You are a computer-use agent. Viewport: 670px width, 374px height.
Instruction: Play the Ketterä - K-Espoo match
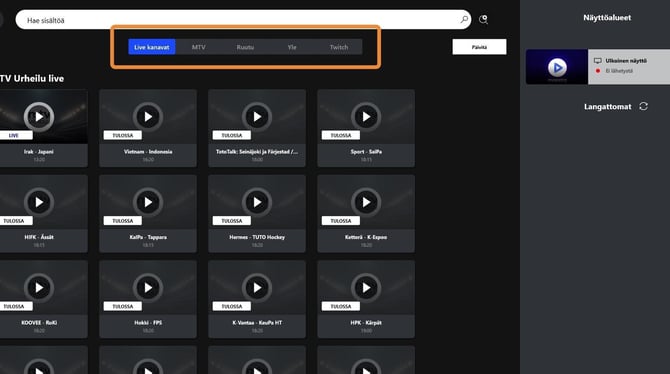click(x=366, y=202)
